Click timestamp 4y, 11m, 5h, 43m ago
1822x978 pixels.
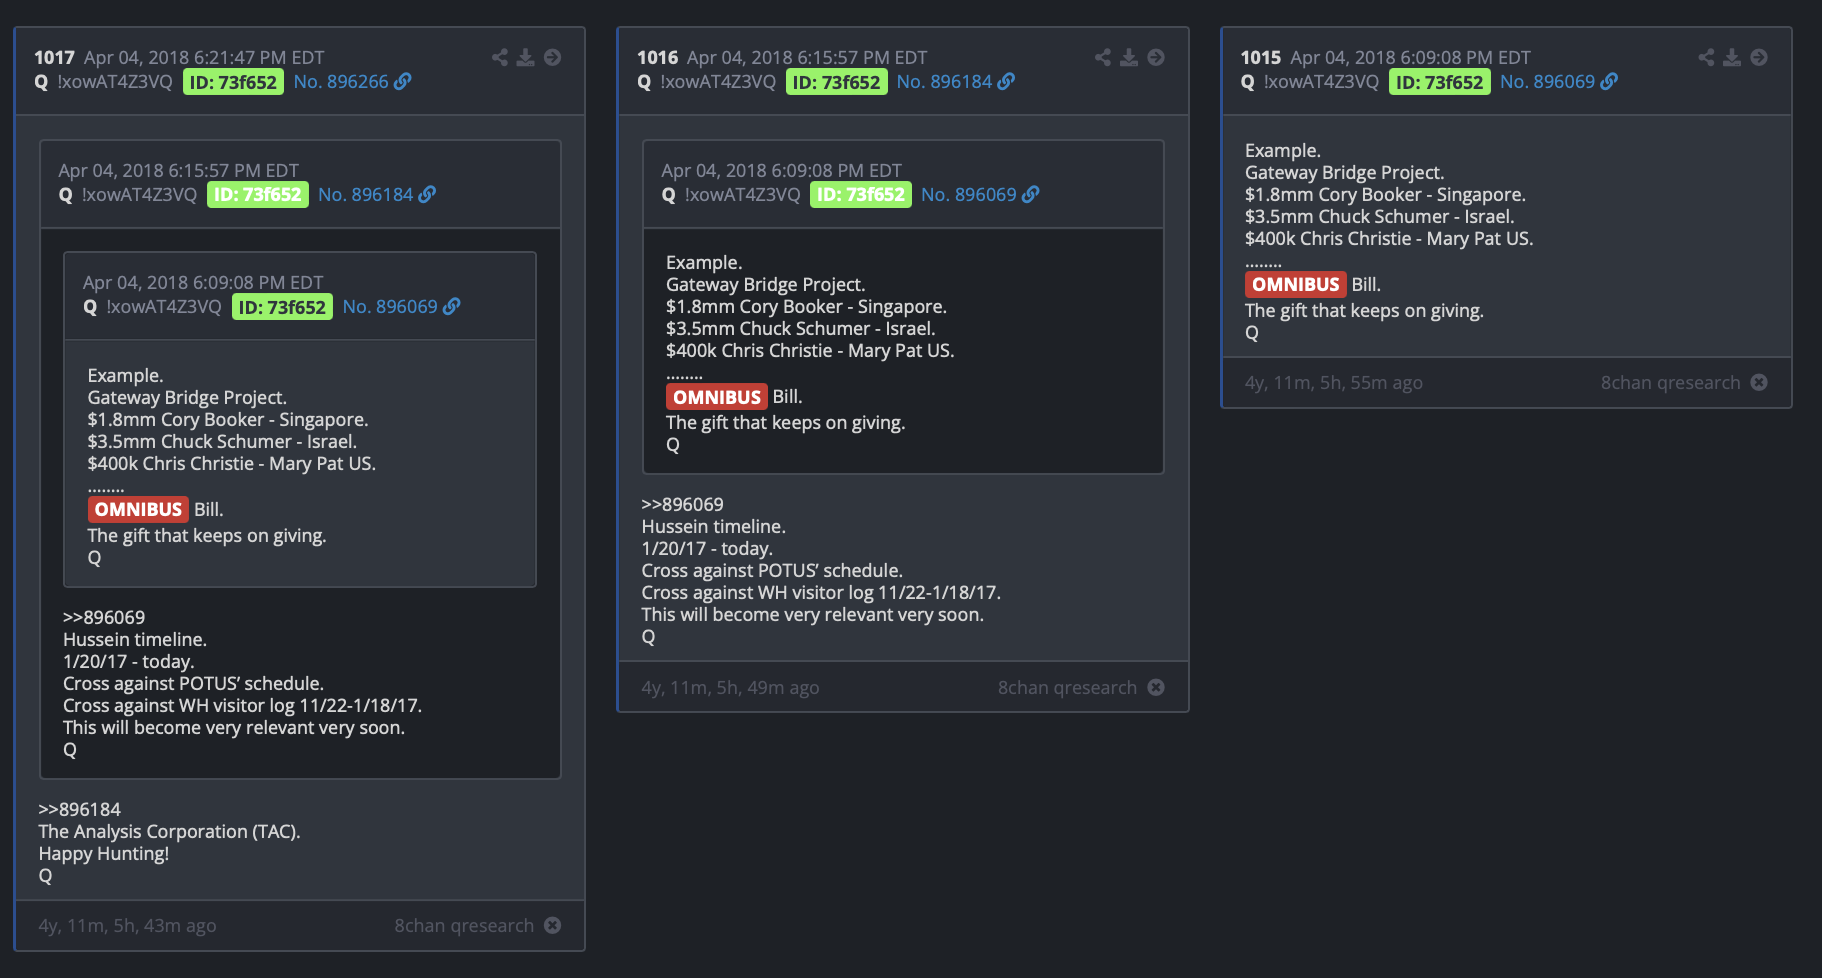pyautogui.click(x=127, y=925)
